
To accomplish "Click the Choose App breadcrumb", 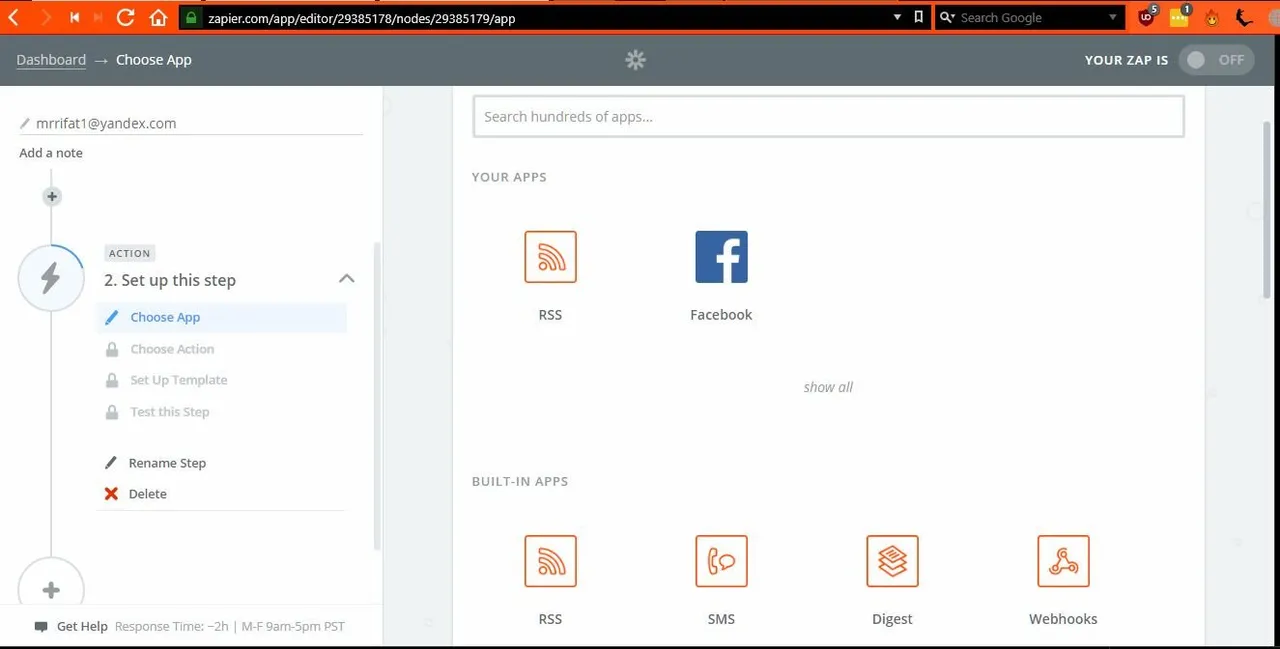I will (x=153, y=60).
